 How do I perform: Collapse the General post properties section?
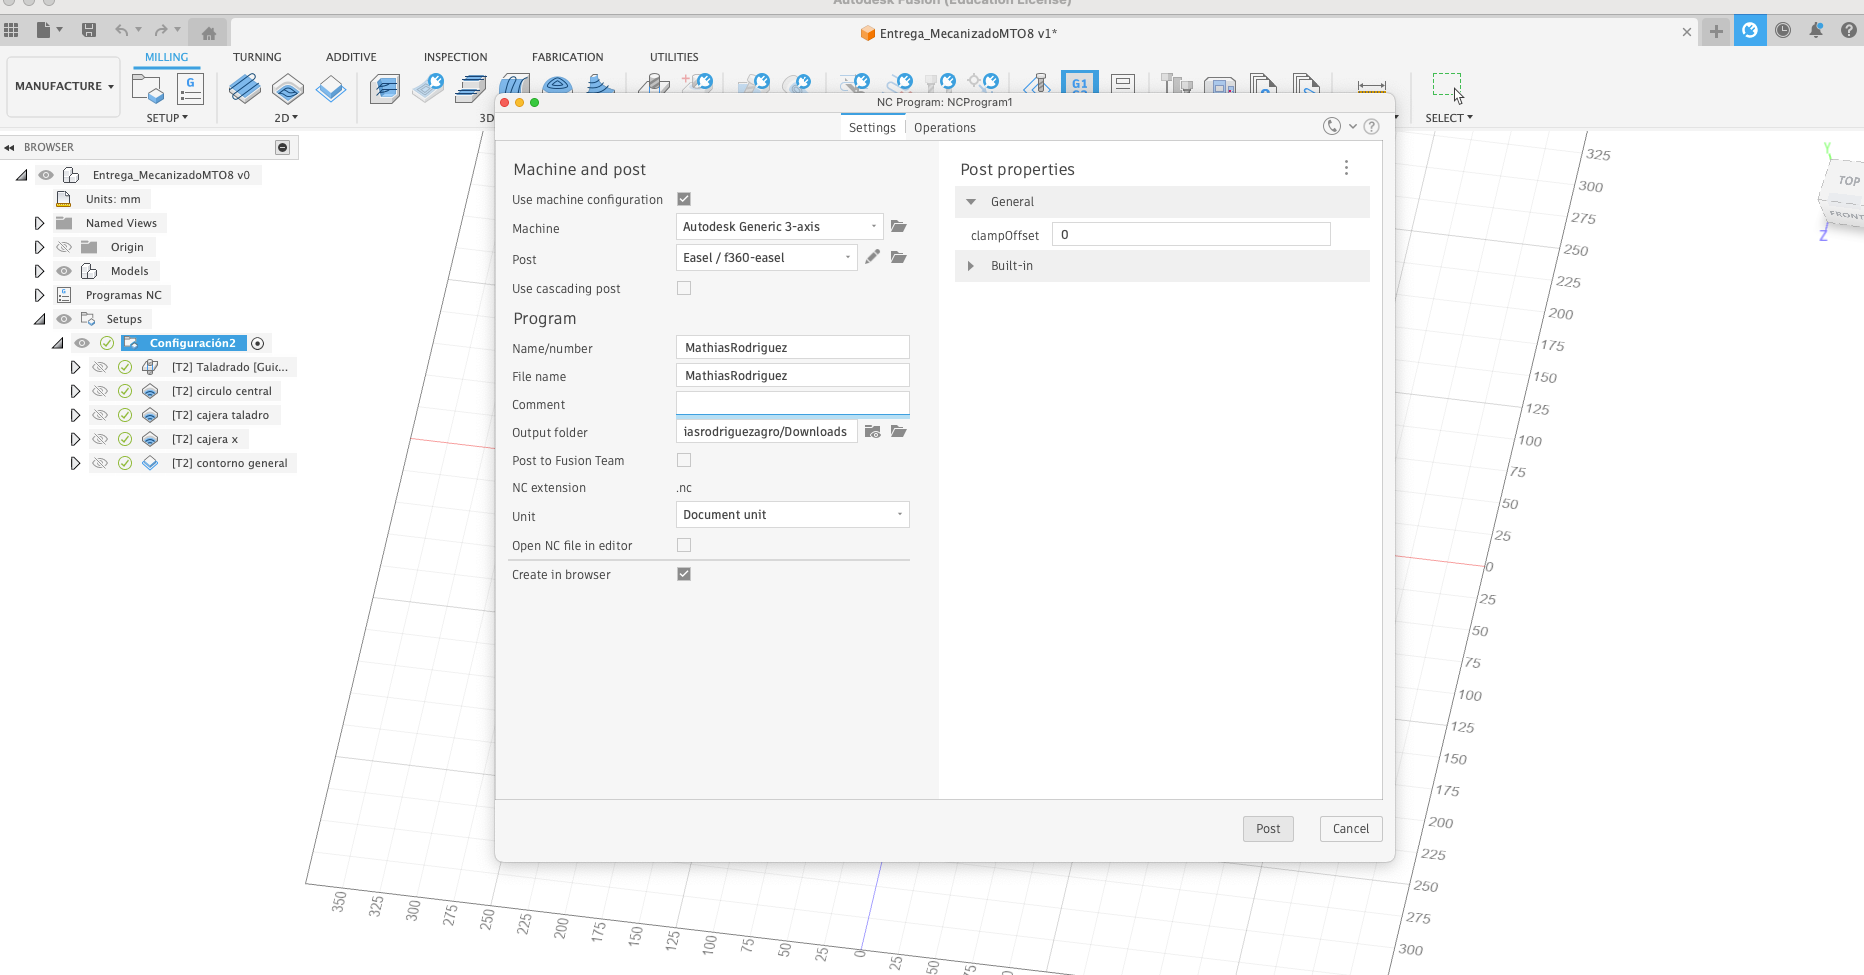click(x=971, y=202)
